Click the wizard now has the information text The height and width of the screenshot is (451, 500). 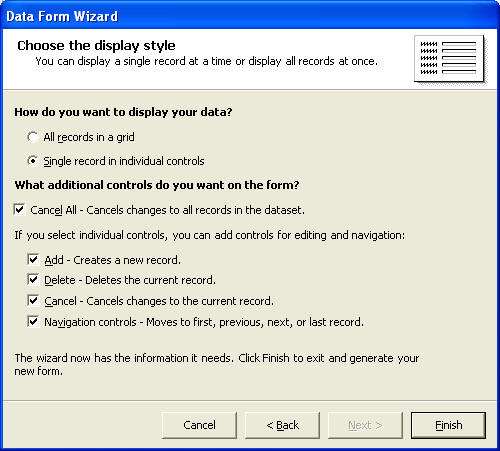217,364
